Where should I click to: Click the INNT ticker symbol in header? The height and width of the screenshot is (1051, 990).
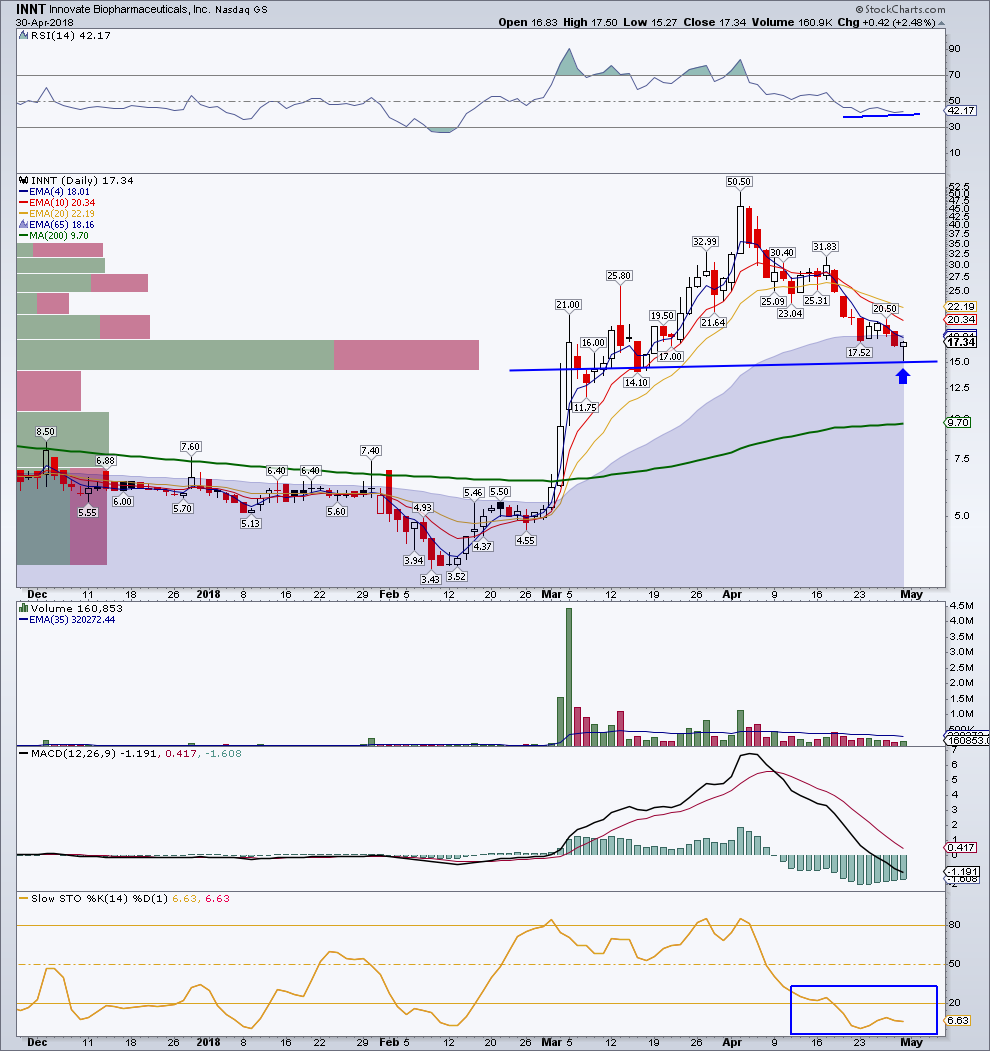point(32,7)
